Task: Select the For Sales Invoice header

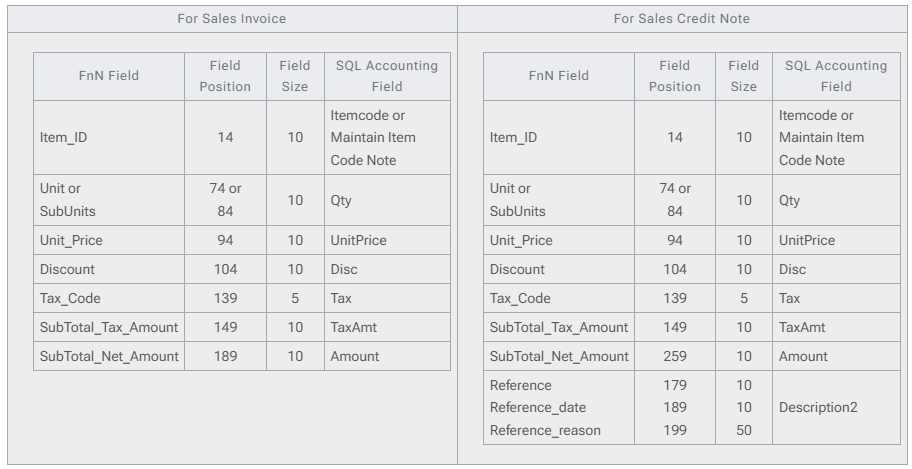Action: pyautogui.click(x=228, y=19)
